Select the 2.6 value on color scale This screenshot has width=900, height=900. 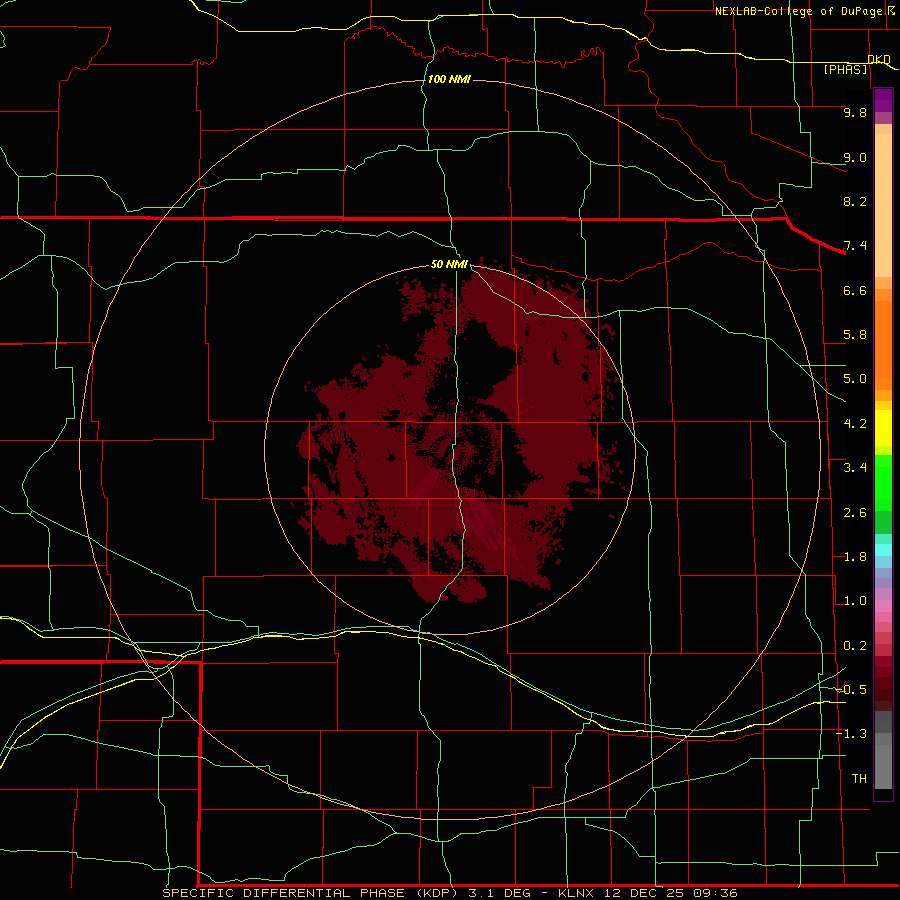pos(855,513)
